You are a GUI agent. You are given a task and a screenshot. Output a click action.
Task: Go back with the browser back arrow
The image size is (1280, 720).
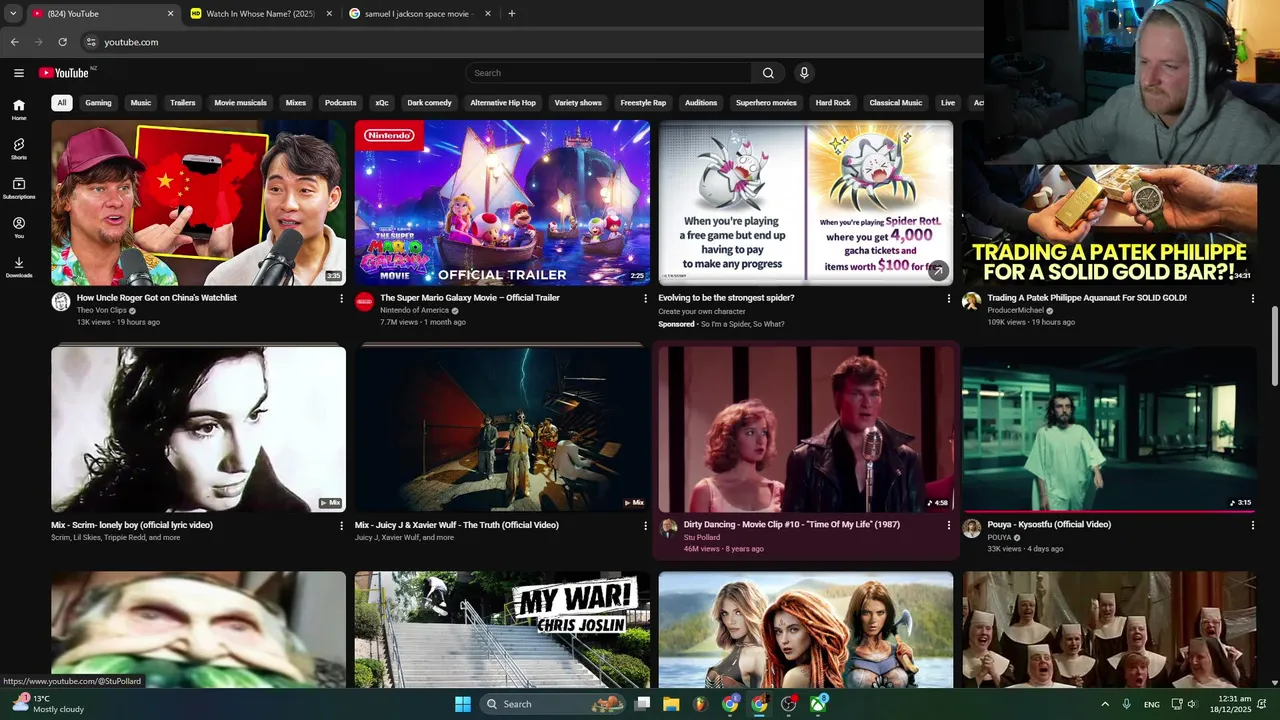tap(14, 42)
